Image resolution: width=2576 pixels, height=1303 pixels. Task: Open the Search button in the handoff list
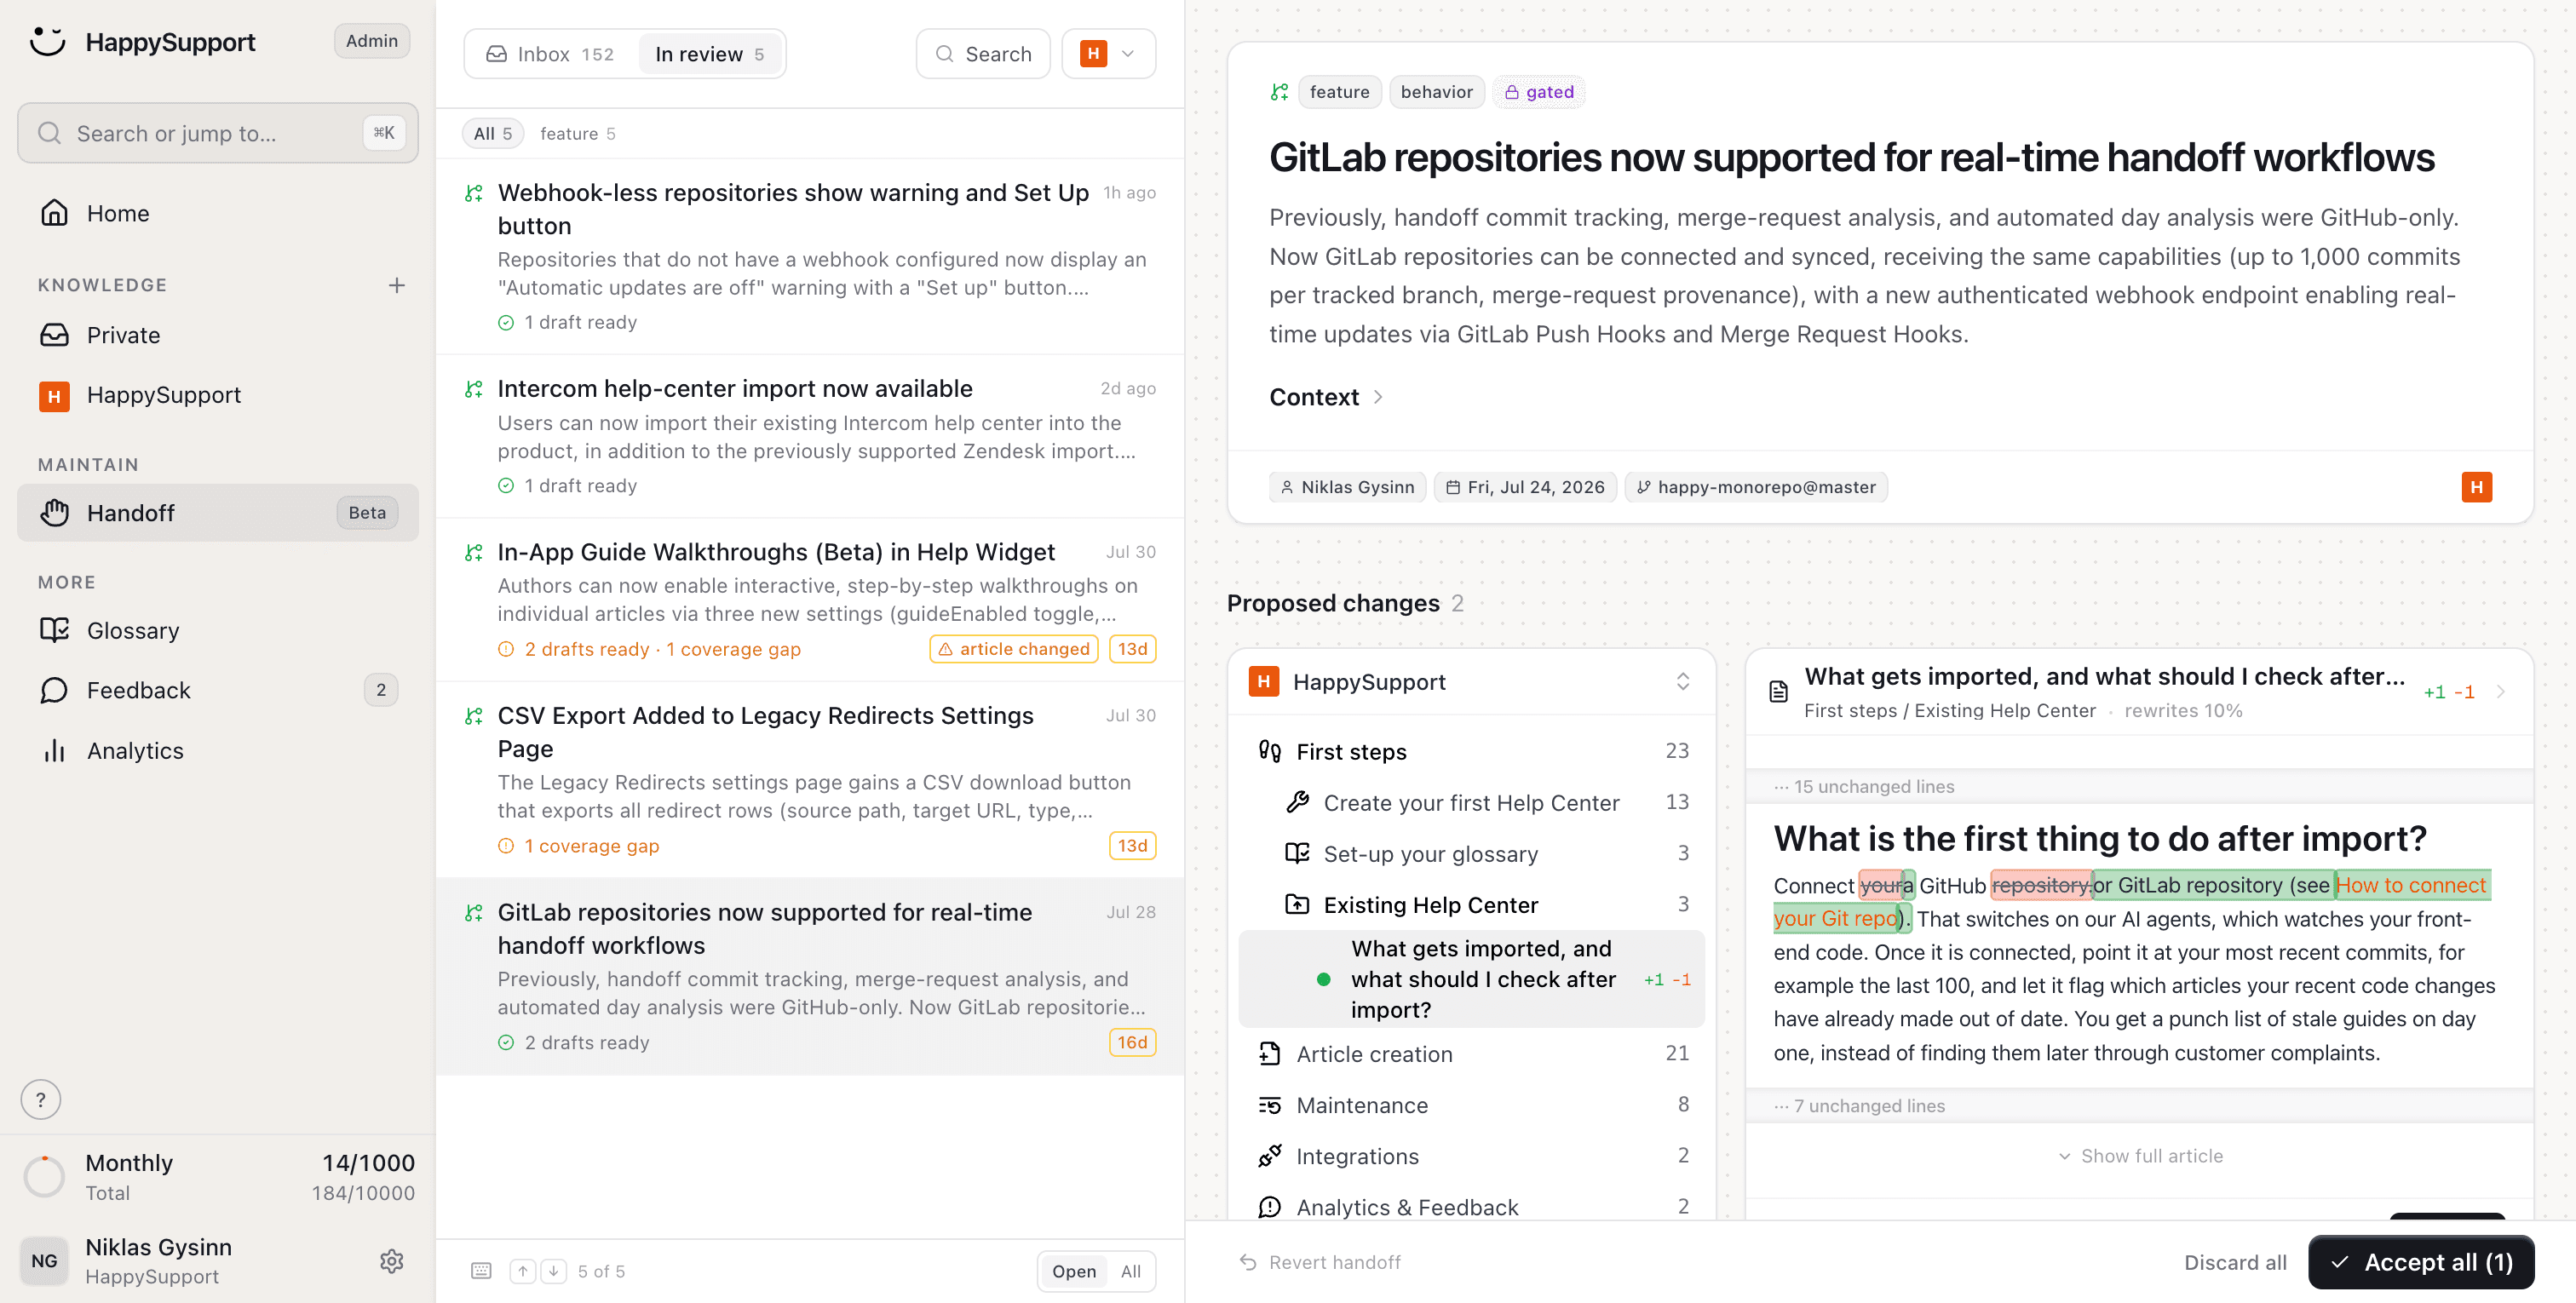(983, 54)
